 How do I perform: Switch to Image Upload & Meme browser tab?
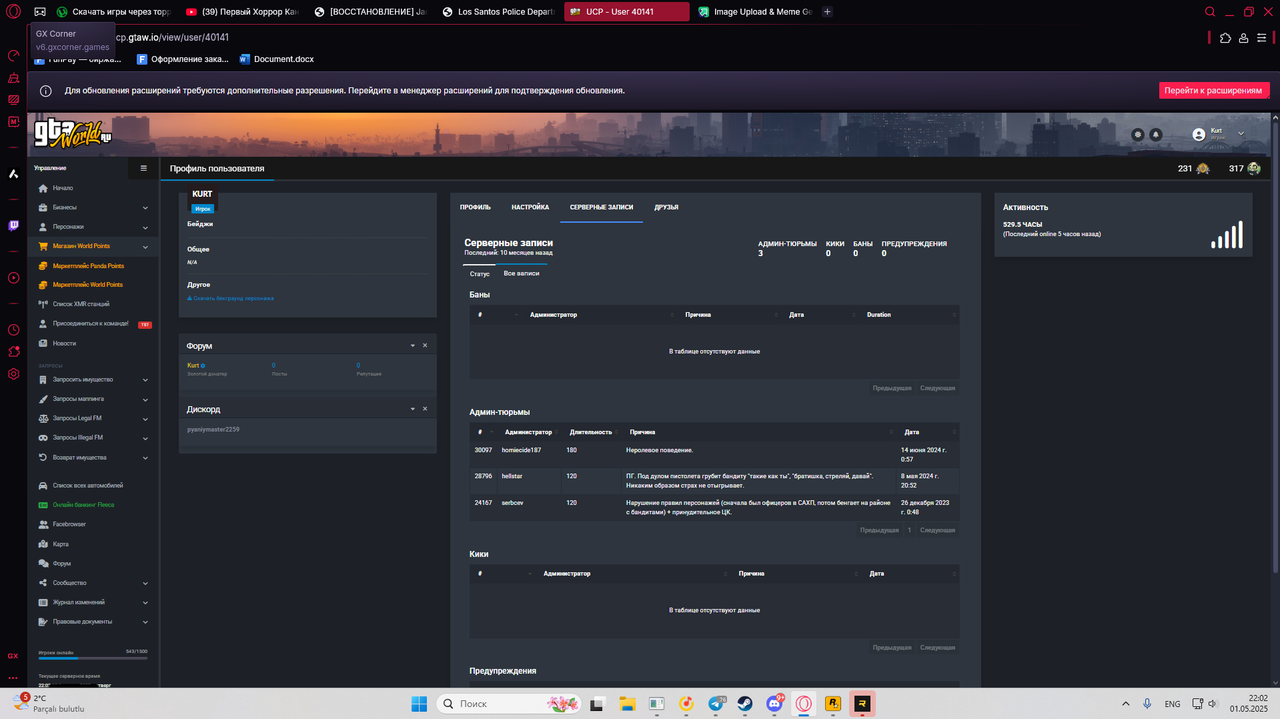coord(754,12)
